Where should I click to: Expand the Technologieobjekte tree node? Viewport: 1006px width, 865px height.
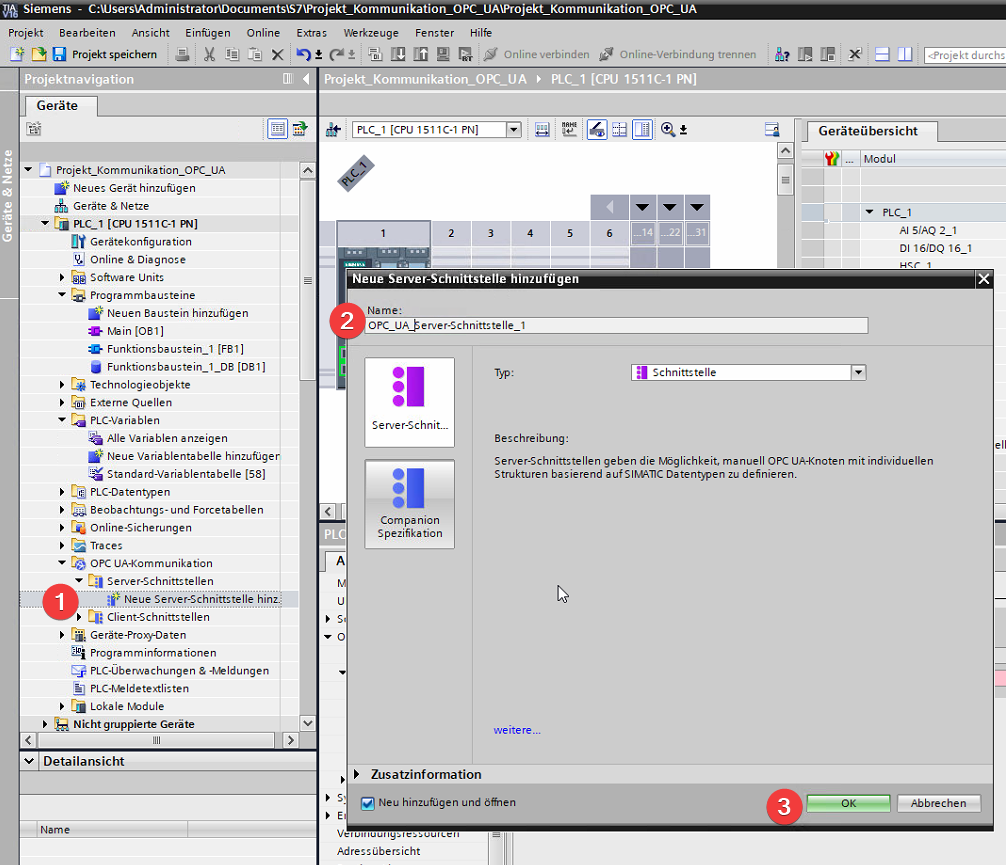click(62, 384)
